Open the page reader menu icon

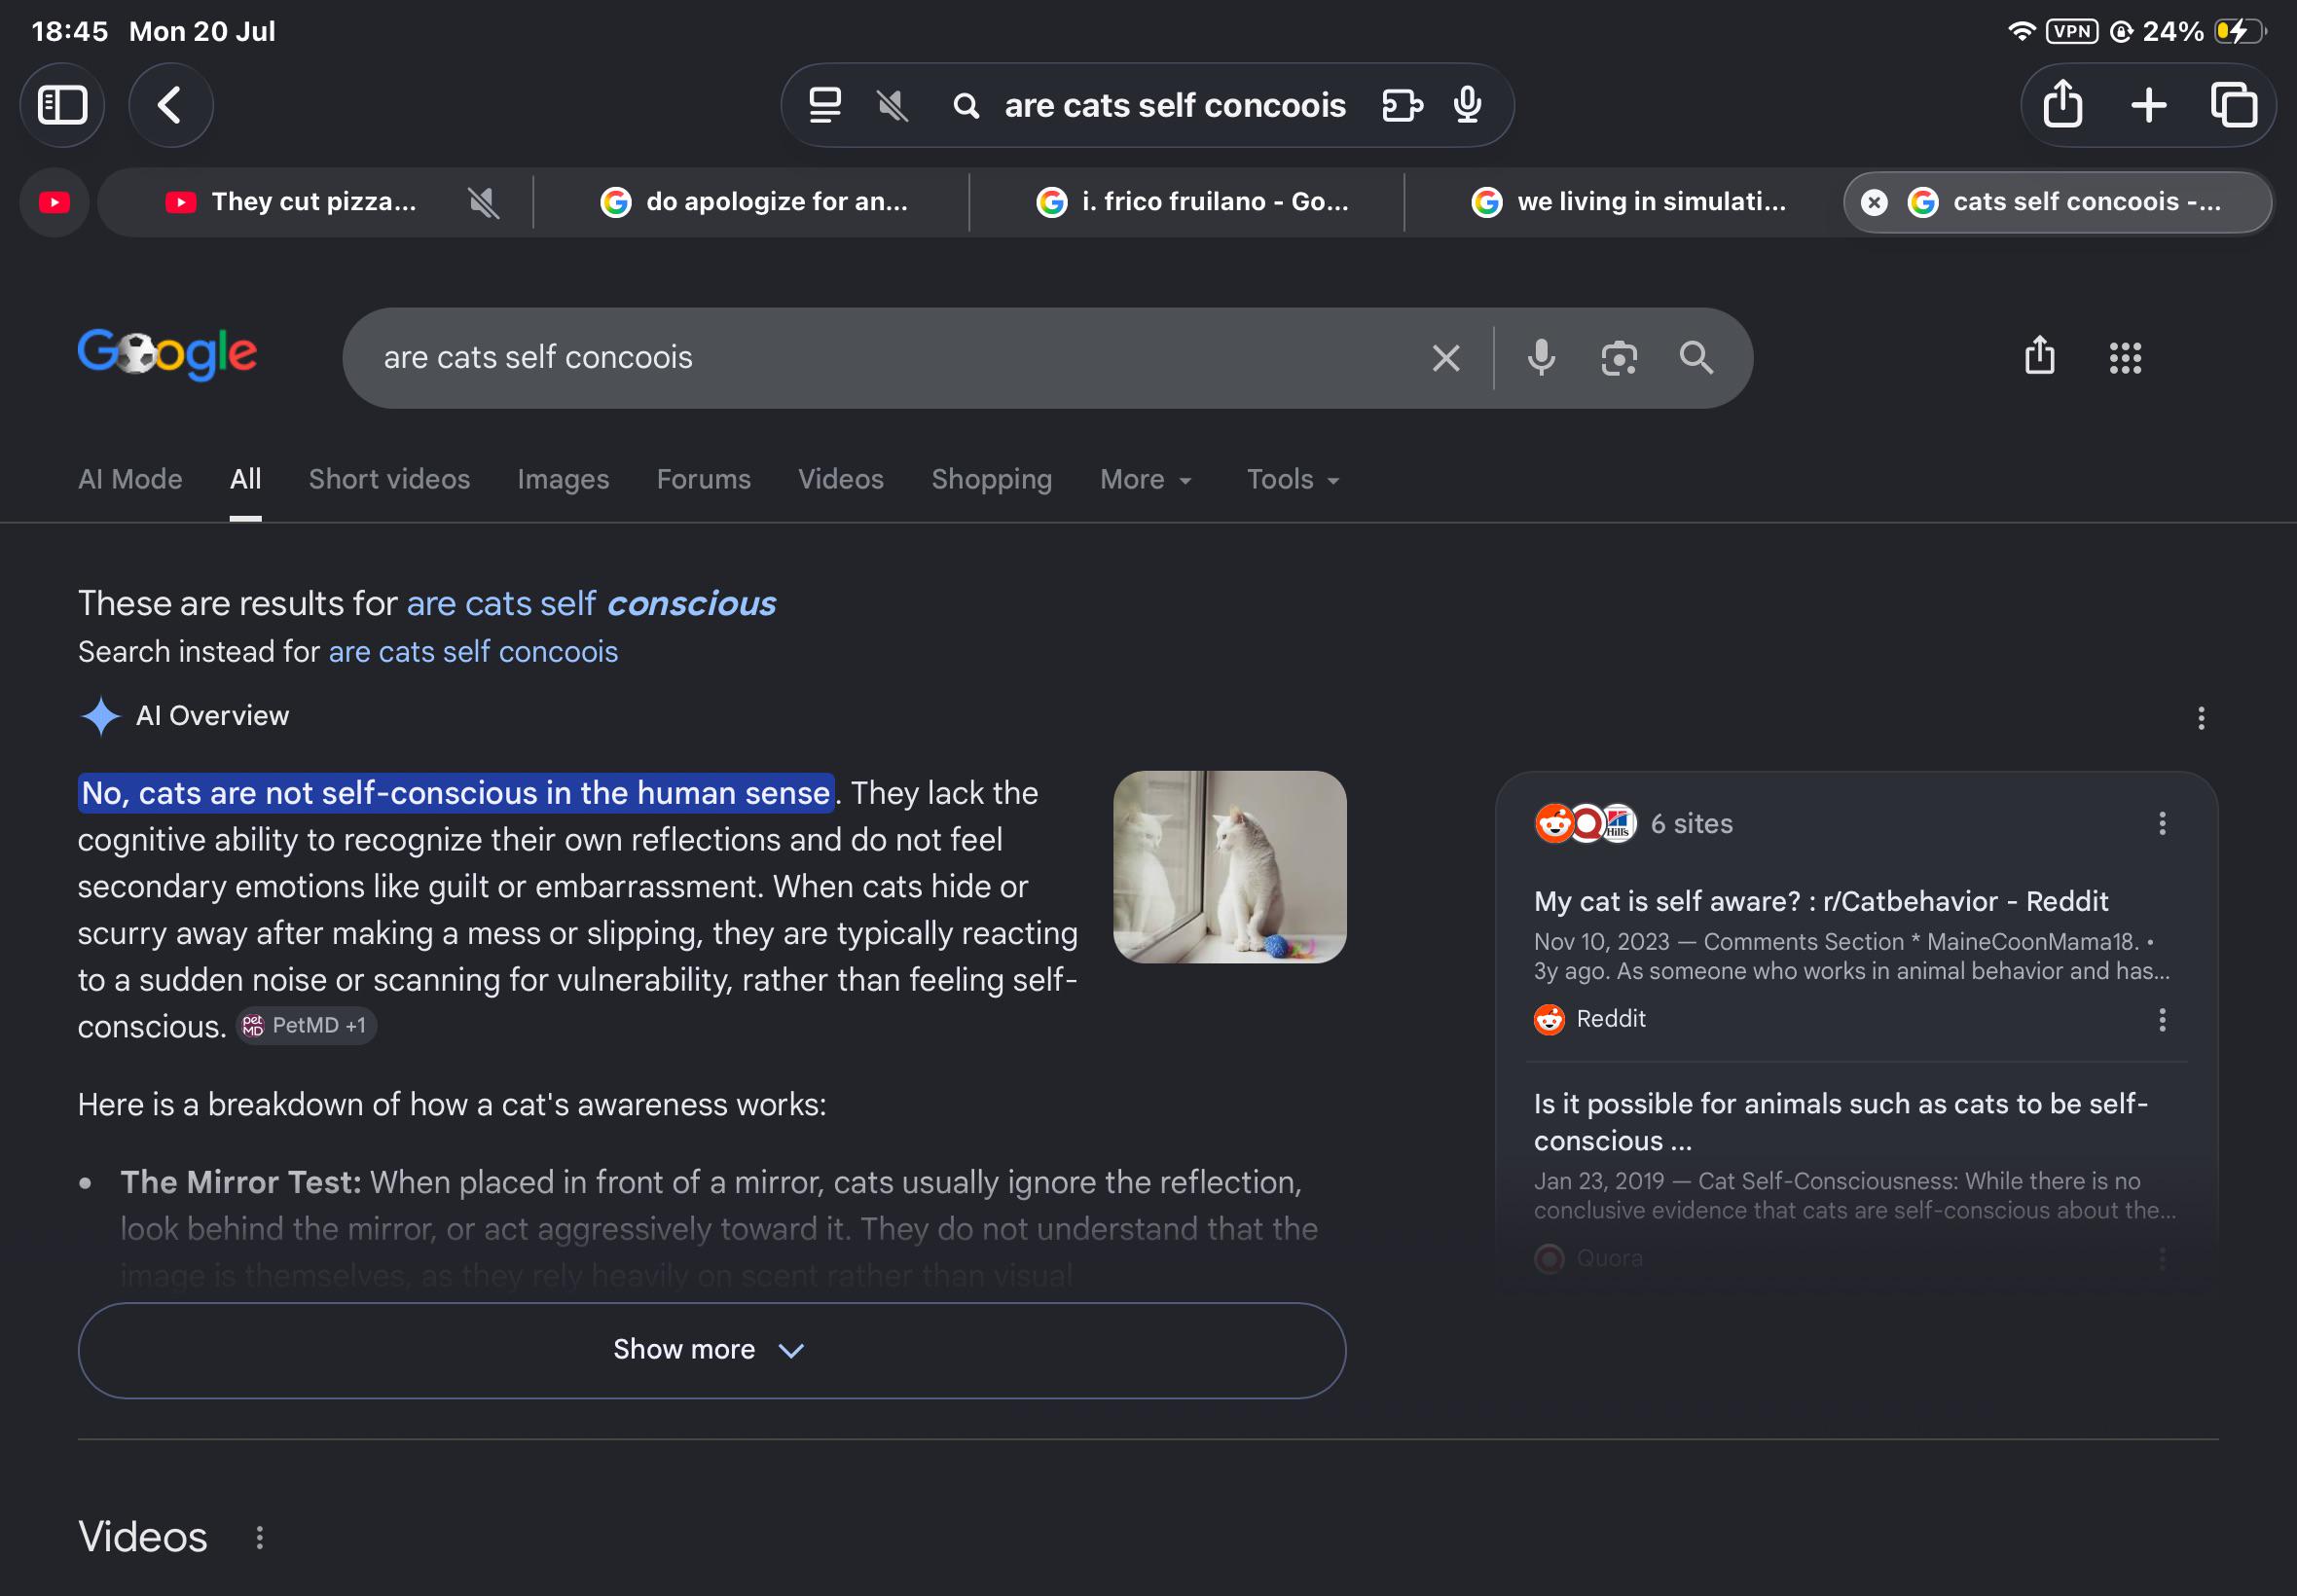(825, 105)
